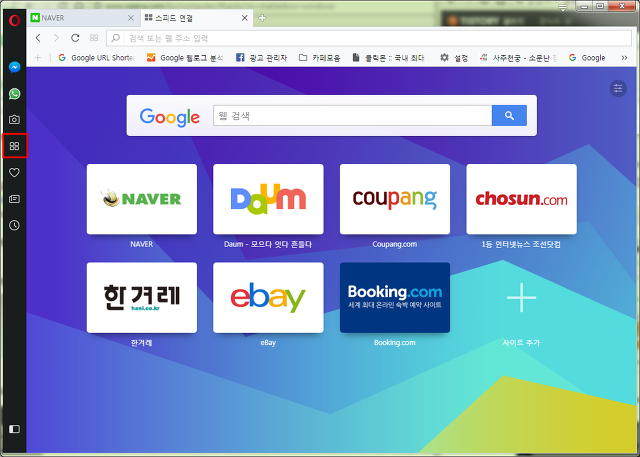Open the Daum speed dial tile
640x457 pixels.
pyautogui.click(x=268, y=199)
